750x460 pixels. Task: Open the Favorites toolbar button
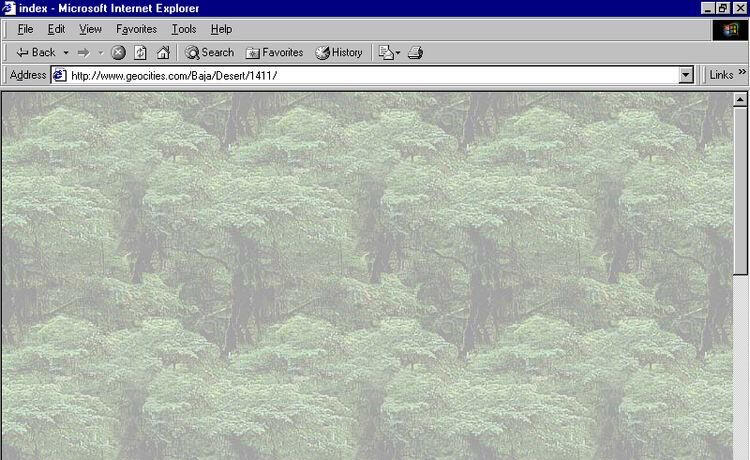[x=275, y=53]
